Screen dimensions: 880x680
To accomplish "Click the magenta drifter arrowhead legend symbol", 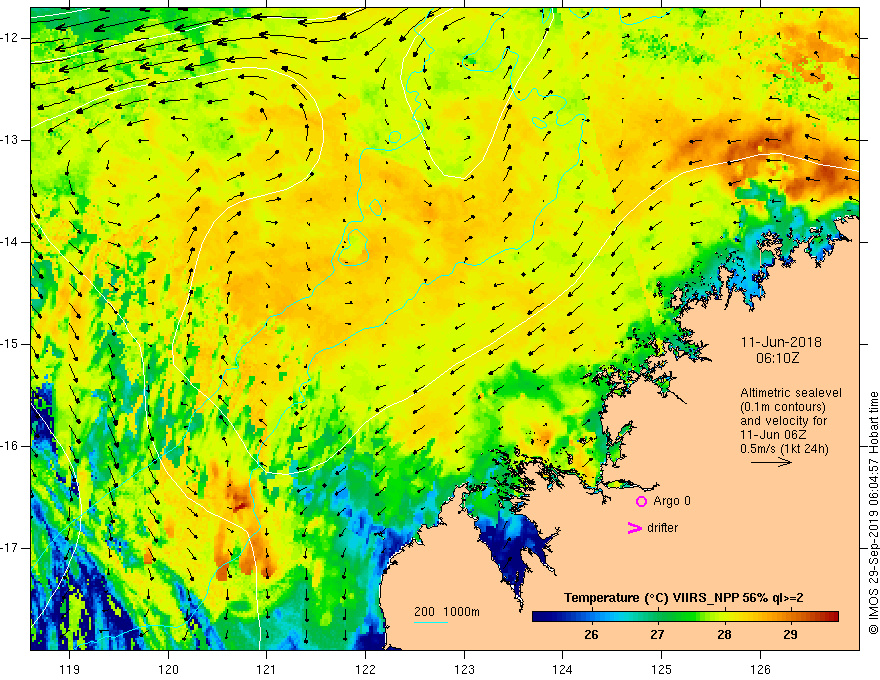I will pos(634,528).
